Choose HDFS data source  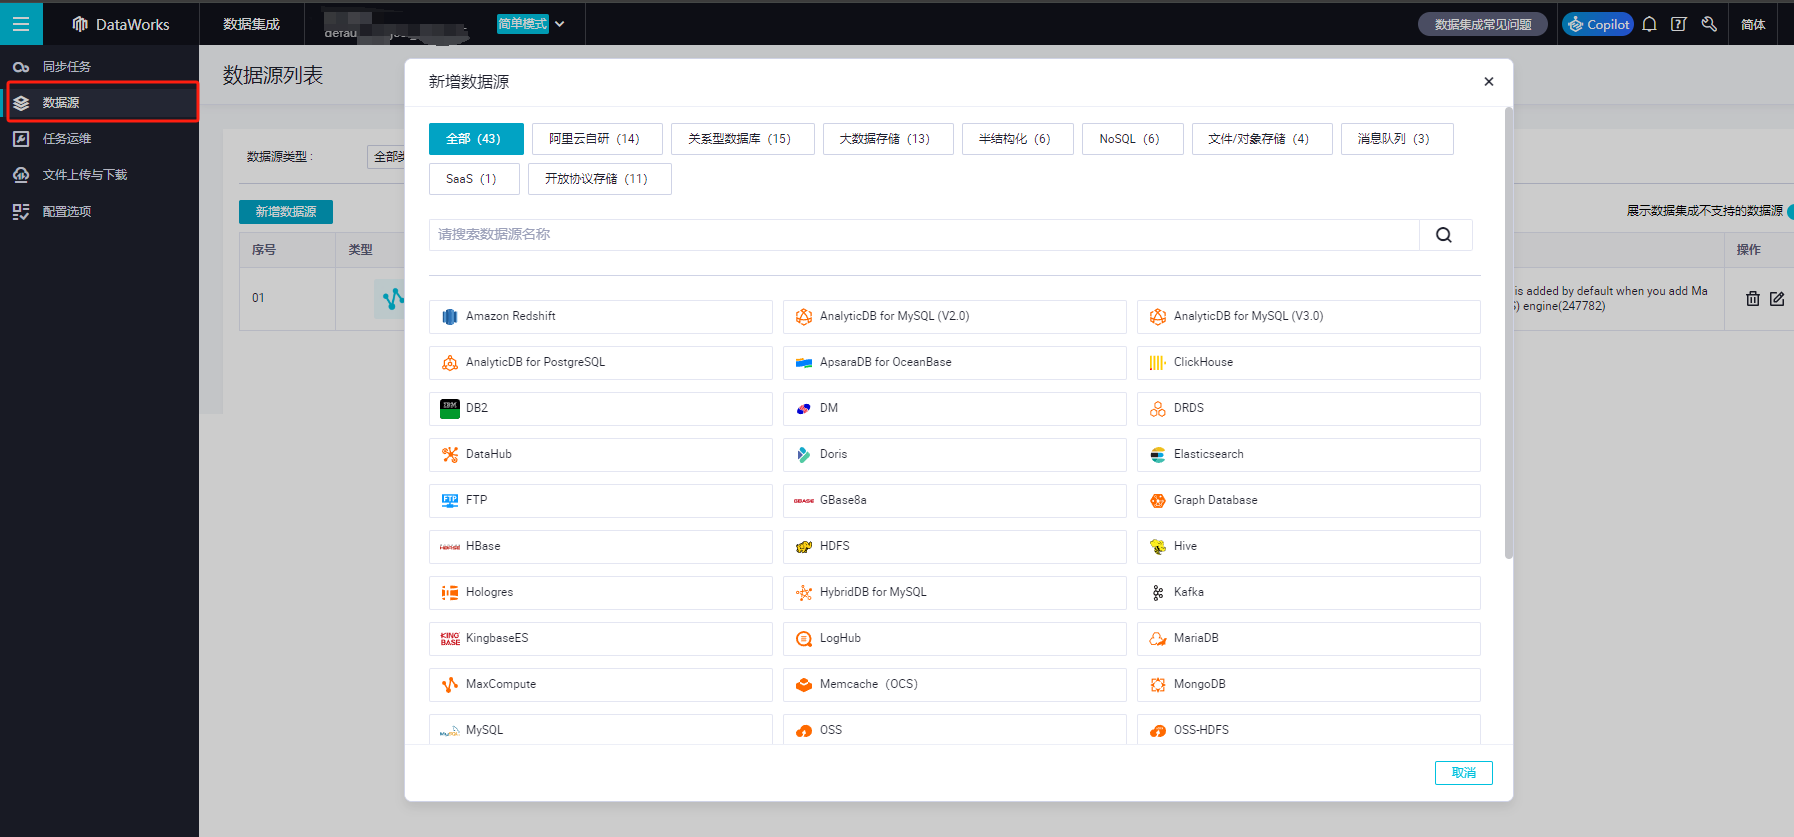[955, 547]
